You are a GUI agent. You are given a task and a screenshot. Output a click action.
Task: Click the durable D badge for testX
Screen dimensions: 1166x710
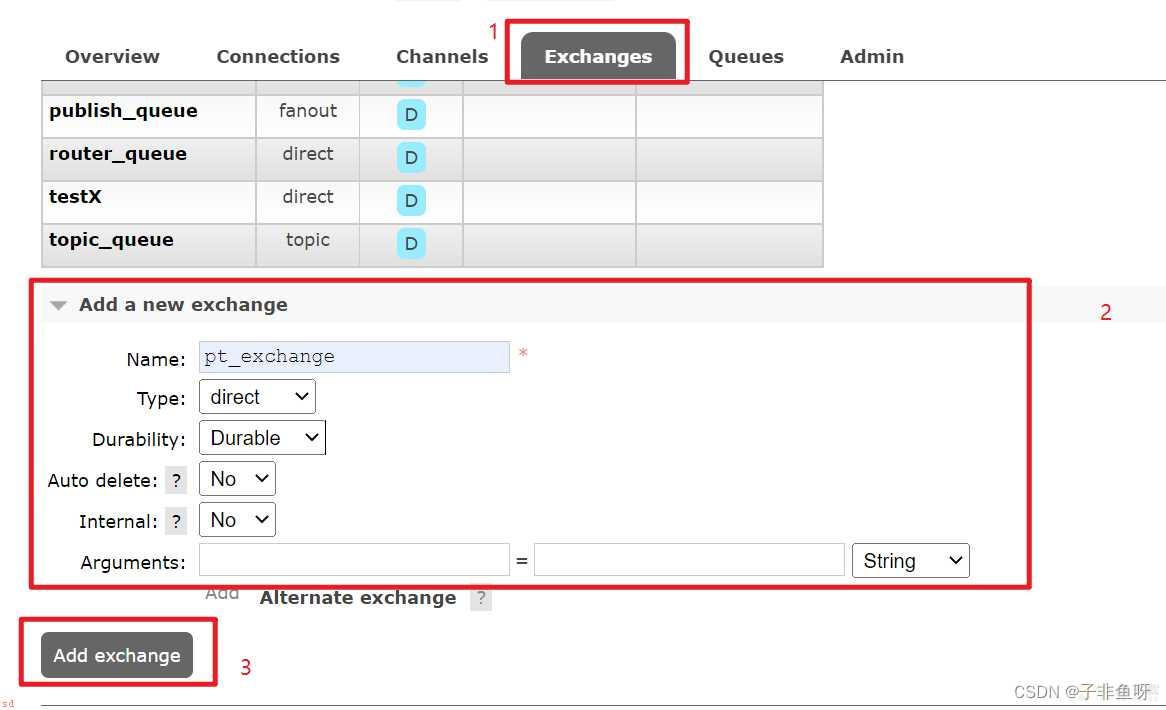point(411,201)
